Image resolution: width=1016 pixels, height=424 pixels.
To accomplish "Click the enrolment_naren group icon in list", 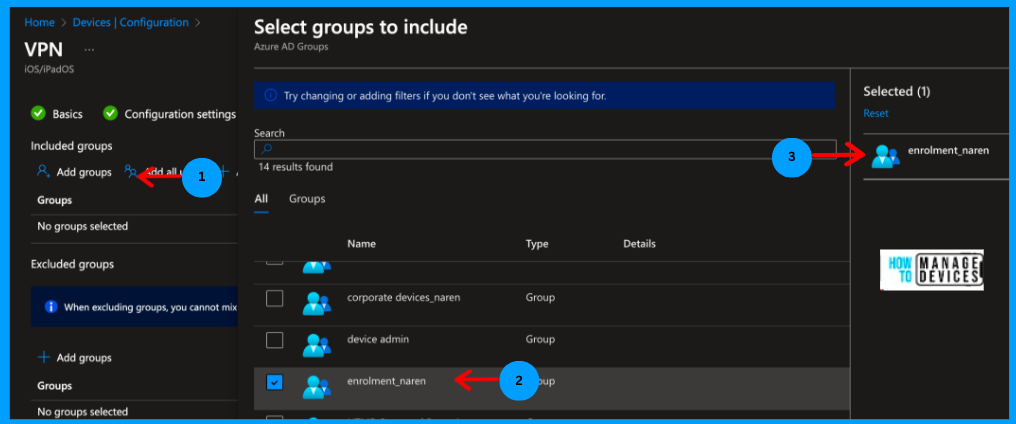I will pos(317,386).
